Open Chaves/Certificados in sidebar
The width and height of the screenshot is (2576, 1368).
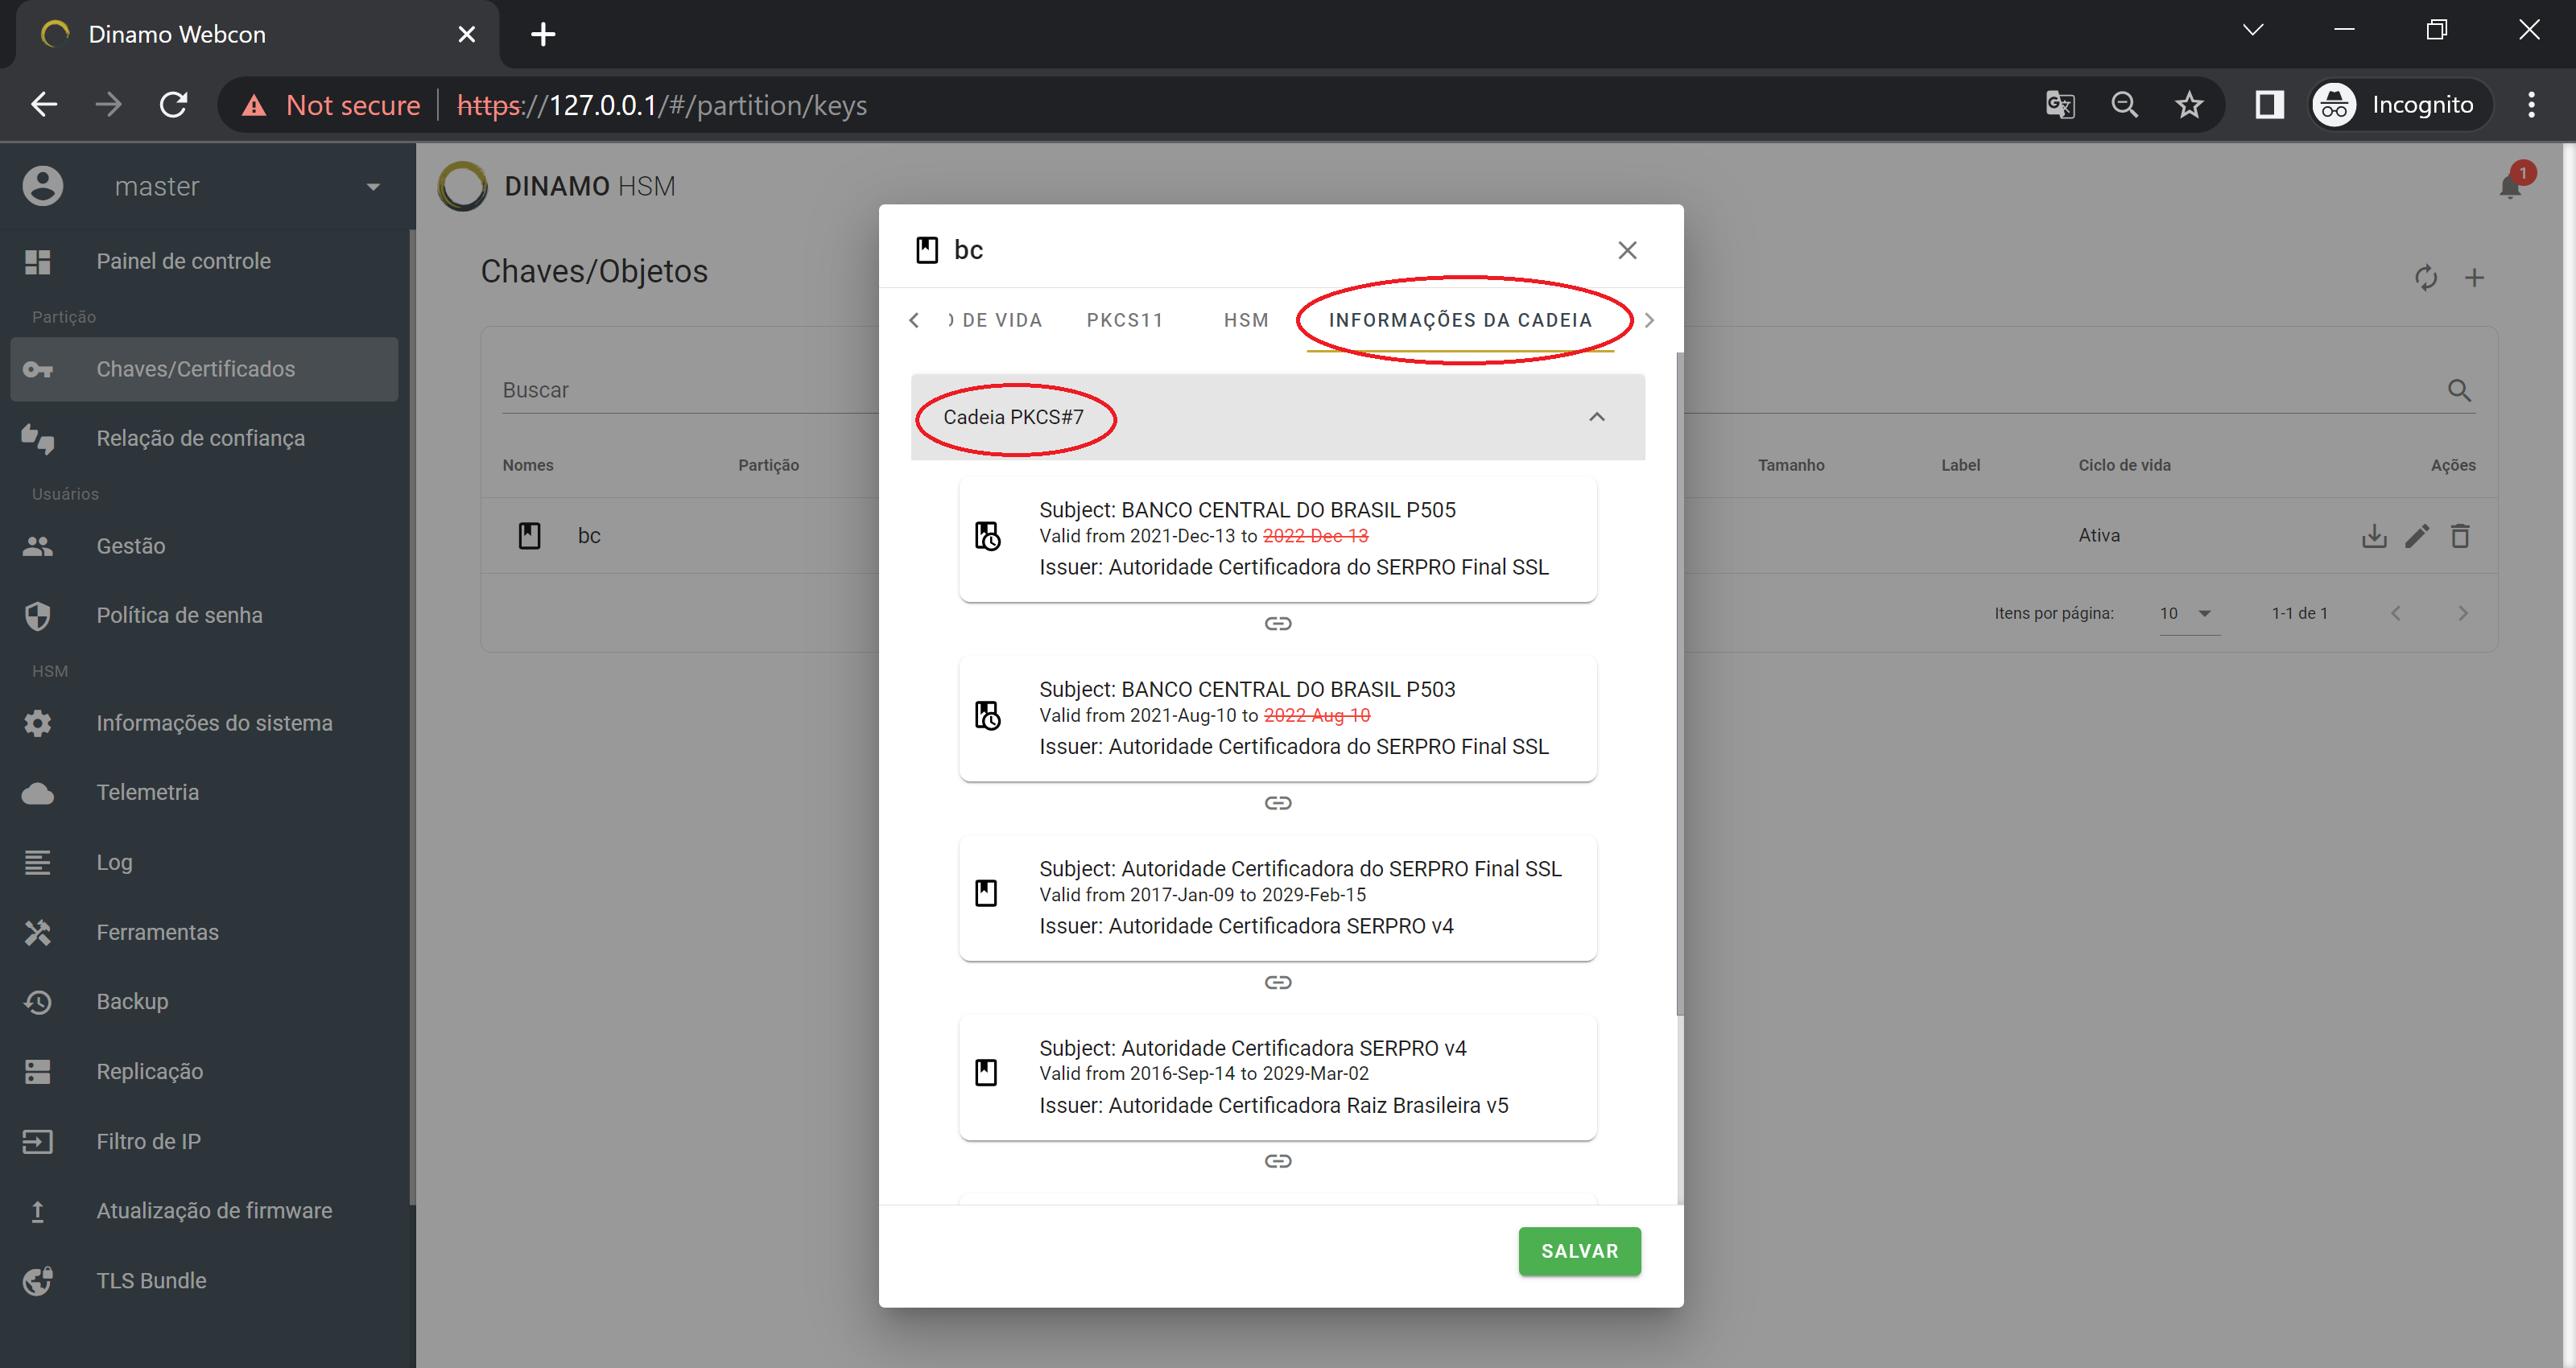coord(204,369)
